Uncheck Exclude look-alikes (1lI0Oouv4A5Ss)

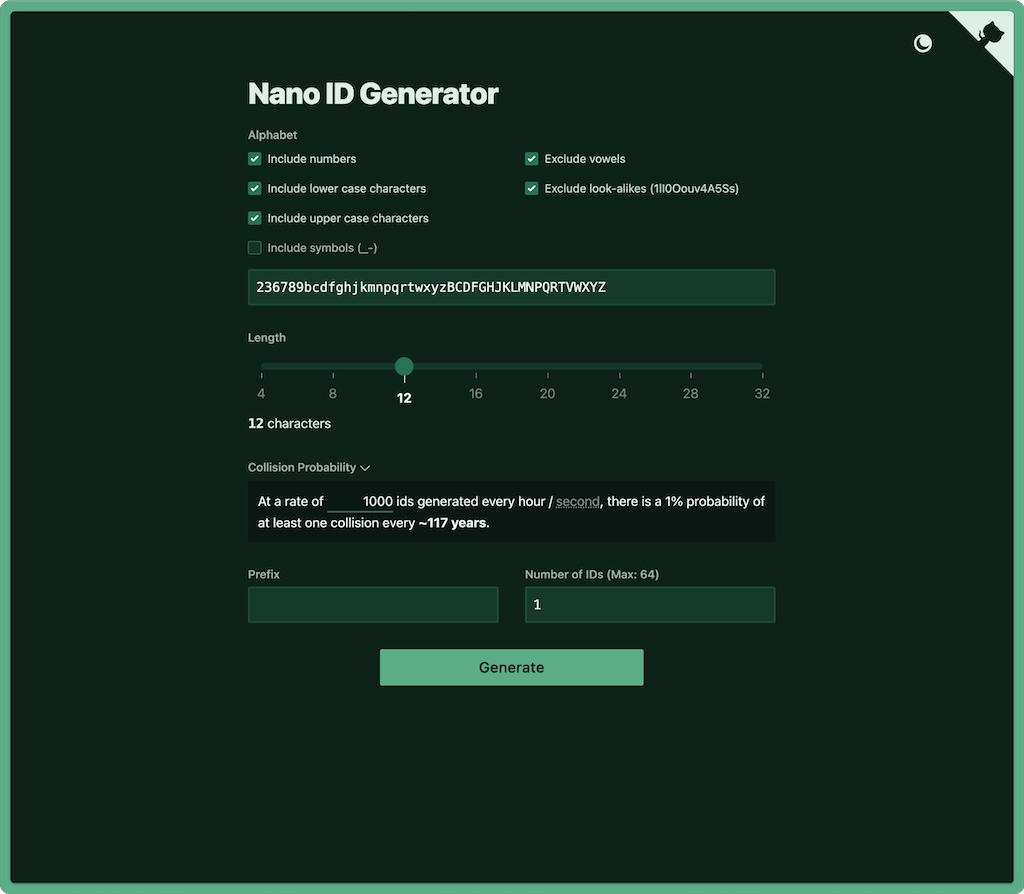(531, 188)
